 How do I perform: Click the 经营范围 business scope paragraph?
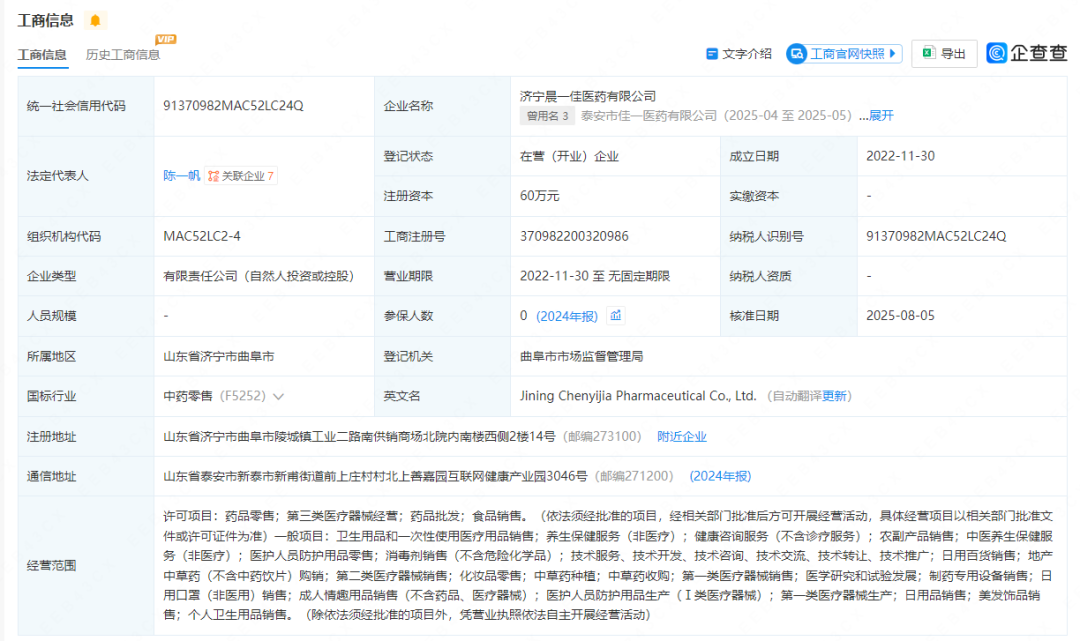pos(608,565)
